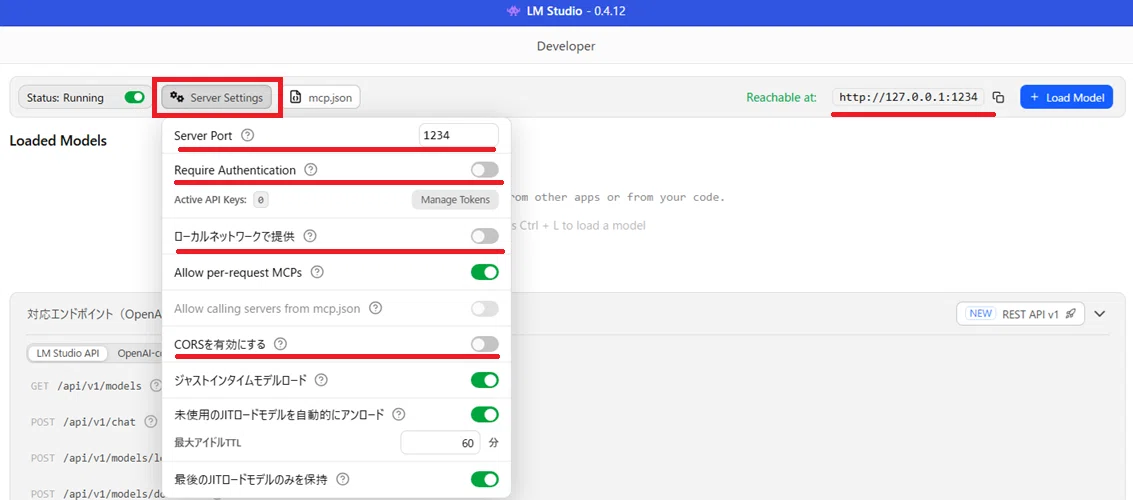Toggle 最後のJITロードモデルのみを保持 switch

pyautogui.click(x=485, y=479)
